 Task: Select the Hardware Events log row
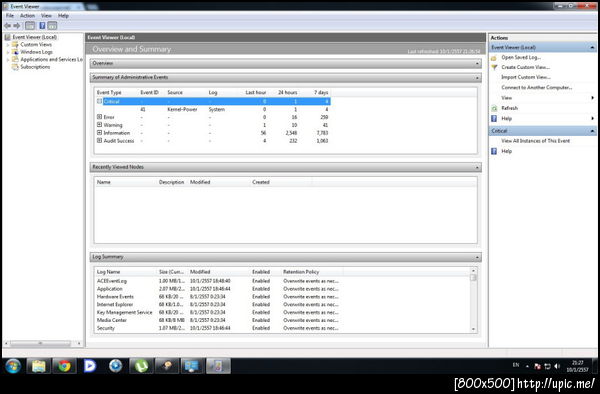(218, 296)
